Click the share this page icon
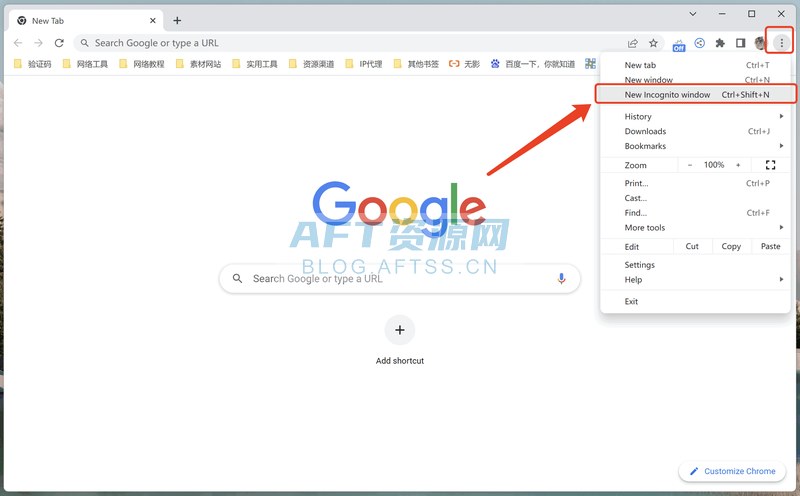This screenshot has width=800, height=496. [x=633, y=43]
